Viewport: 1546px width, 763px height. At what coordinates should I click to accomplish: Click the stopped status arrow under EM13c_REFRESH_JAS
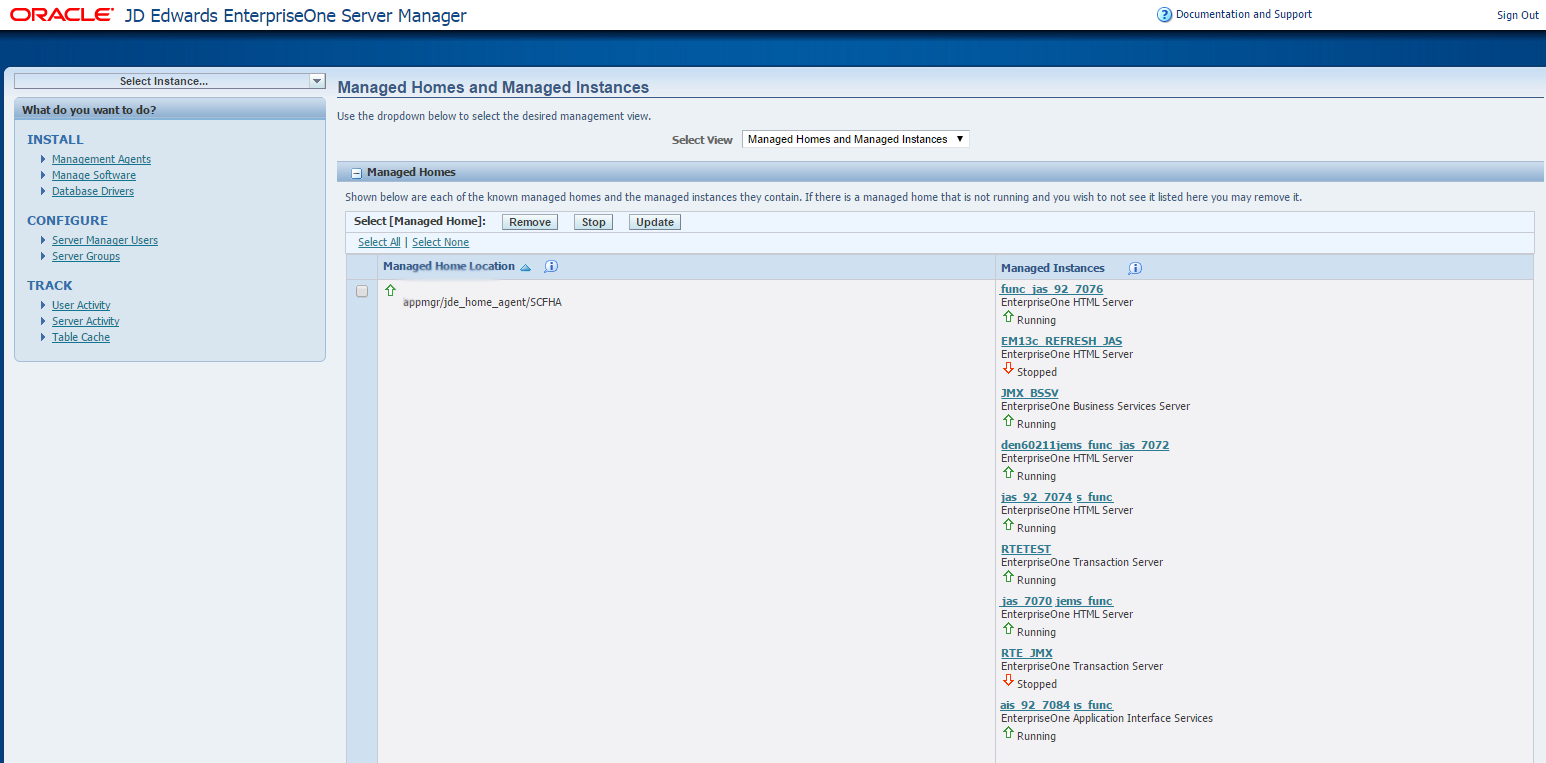click(1008, 369)
